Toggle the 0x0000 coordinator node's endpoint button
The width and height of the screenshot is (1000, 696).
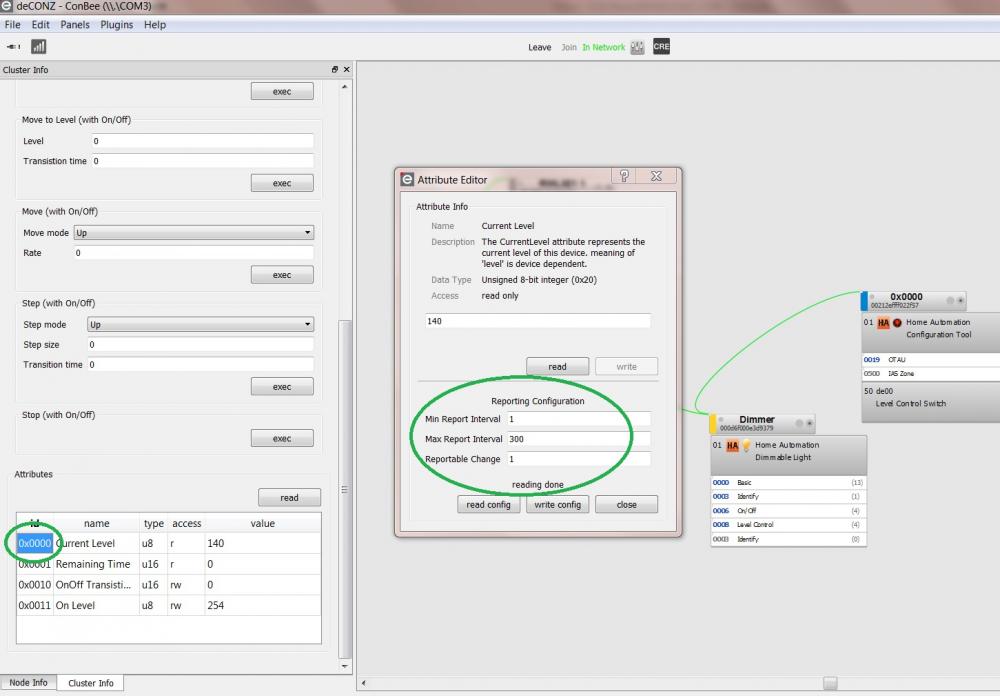[x=960, y=300]
